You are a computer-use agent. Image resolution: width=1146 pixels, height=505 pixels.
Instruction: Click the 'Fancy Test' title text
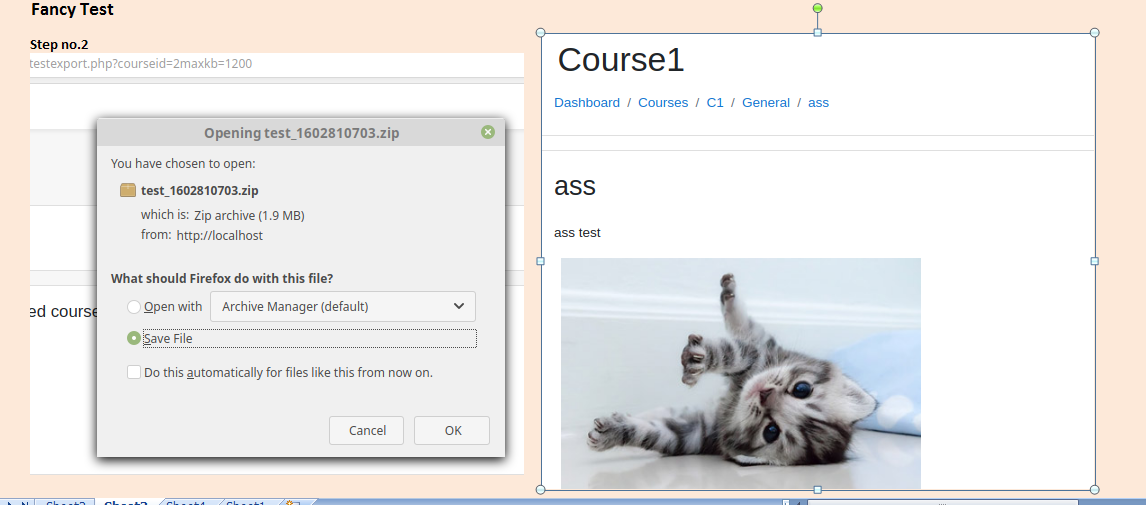72,10
